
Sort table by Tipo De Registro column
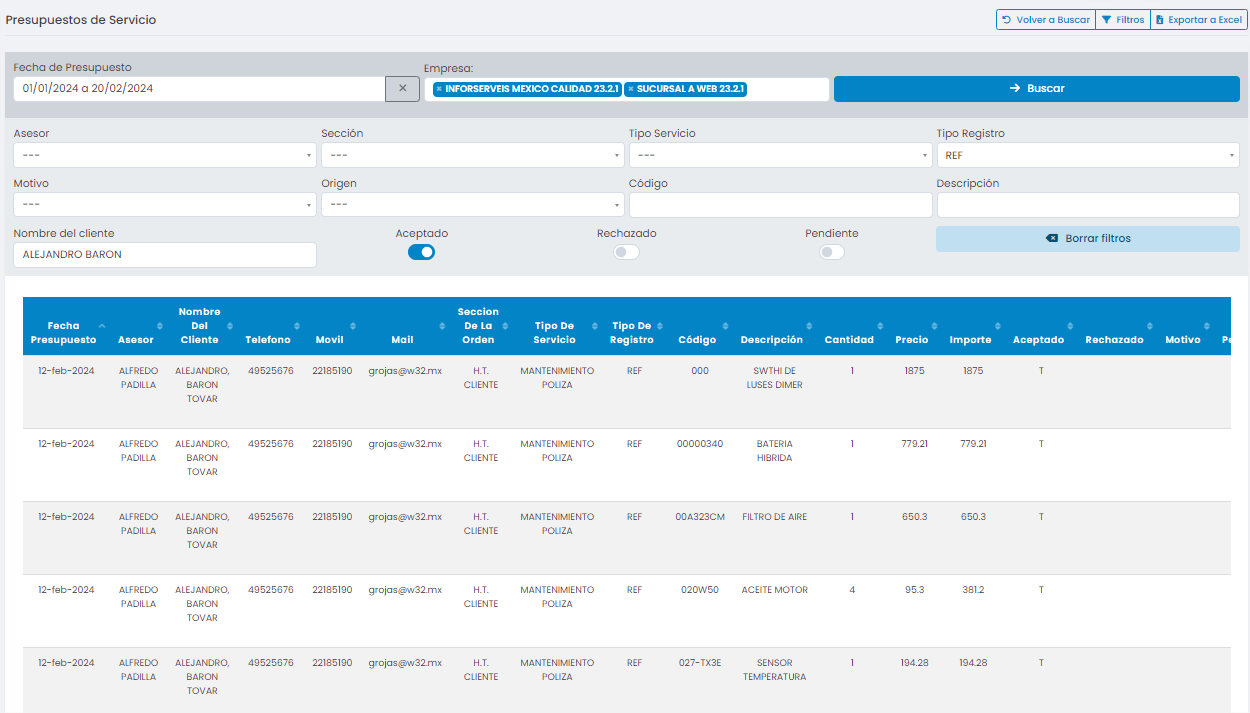pyautogui.click(x=634, y=326)
